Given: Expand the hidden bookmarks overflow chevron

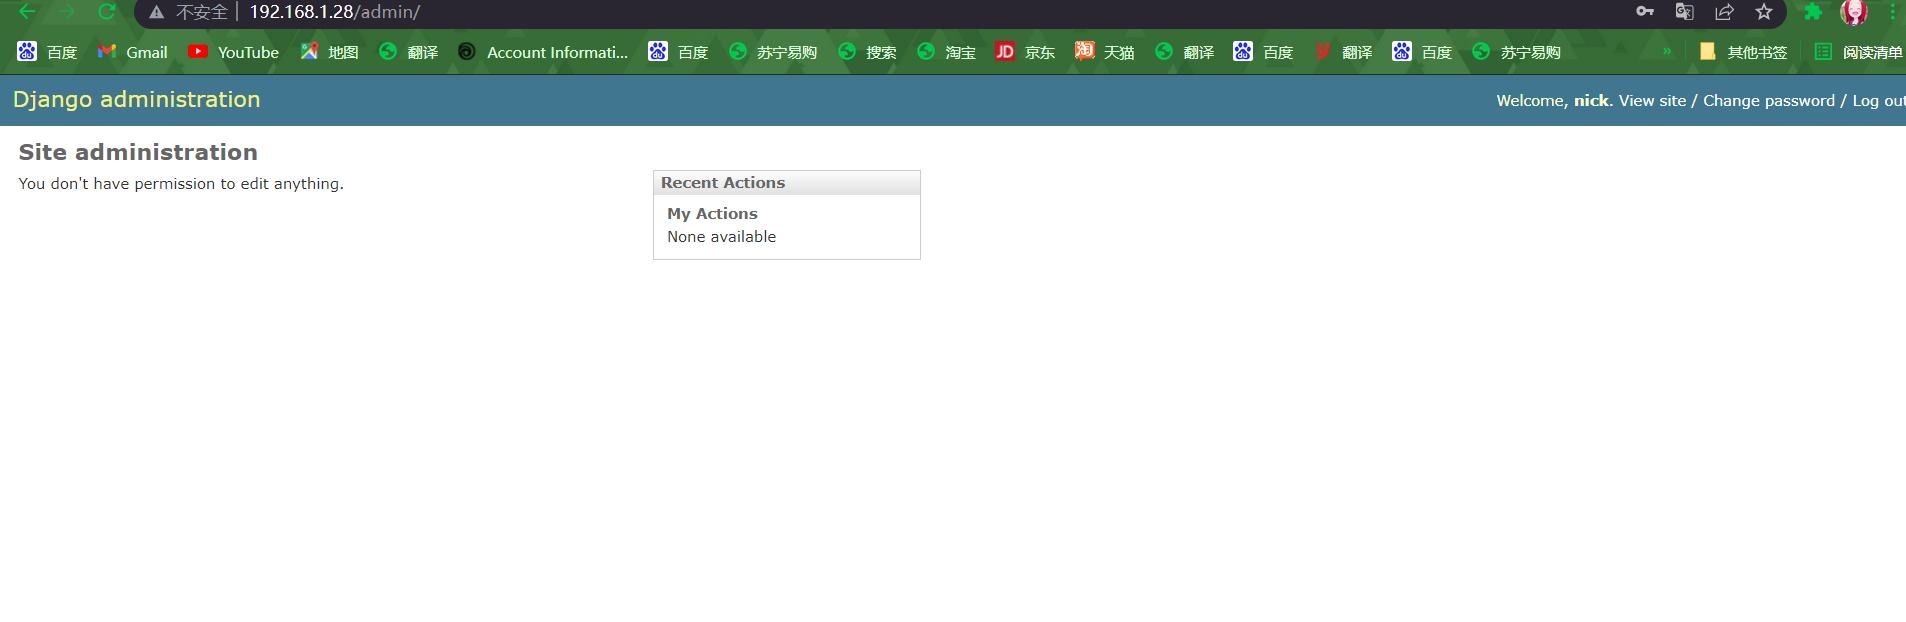Looking at the screenshot, I should 1667,52.
